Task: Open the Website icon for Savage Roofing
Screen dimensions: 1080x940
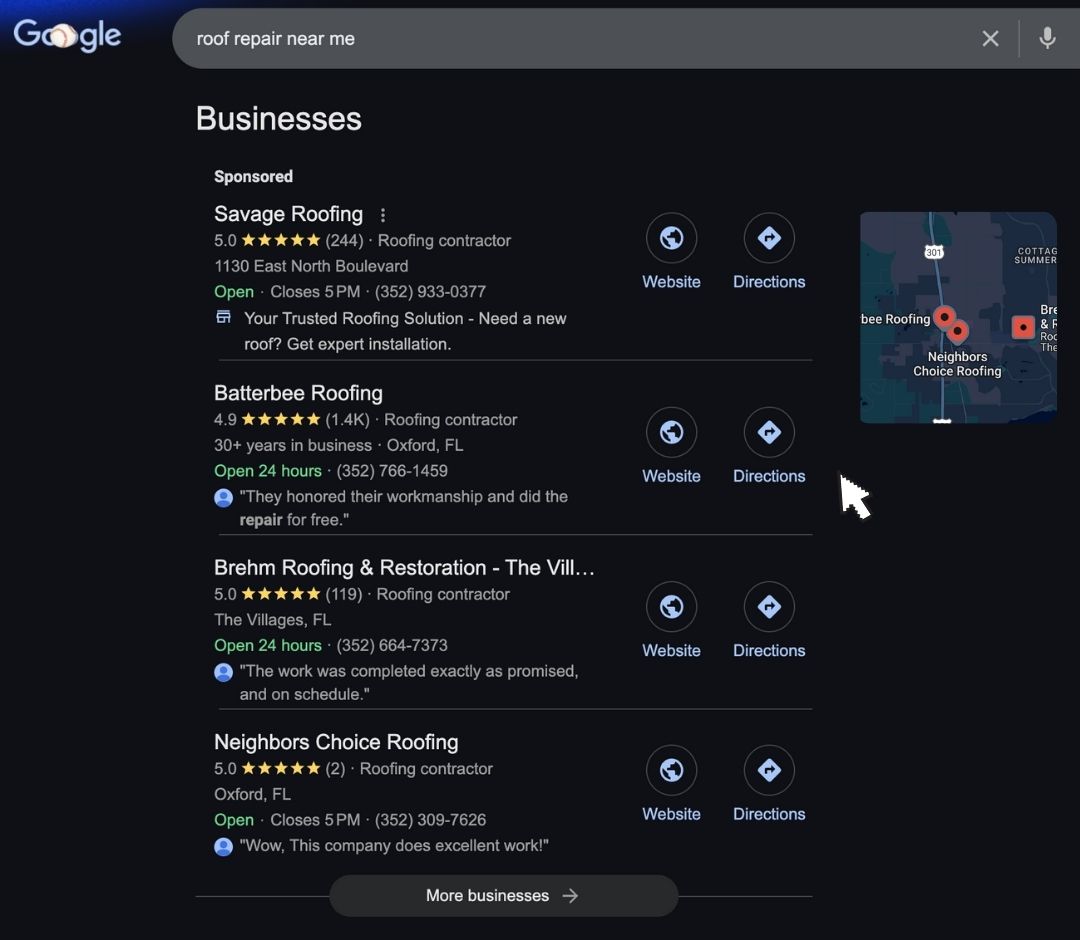Action: [x=671, y=237]
